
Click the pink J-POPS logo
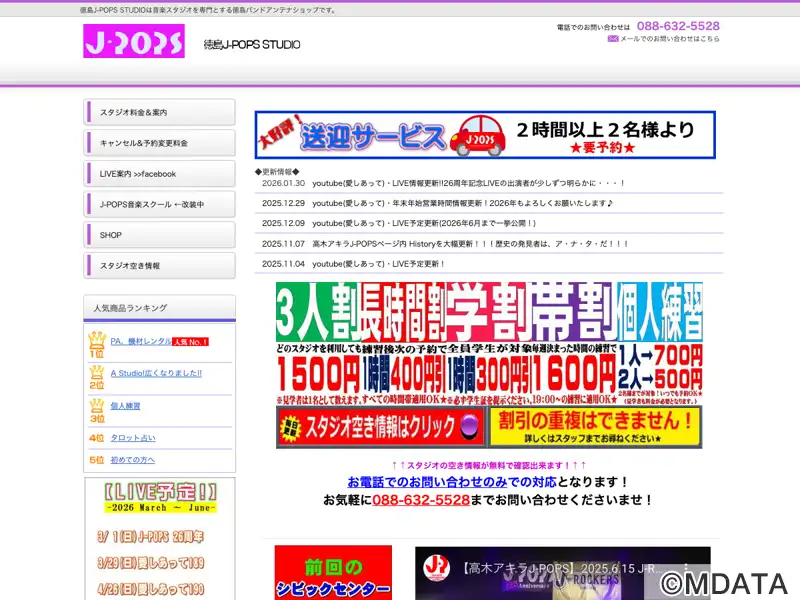click(134, 41)
